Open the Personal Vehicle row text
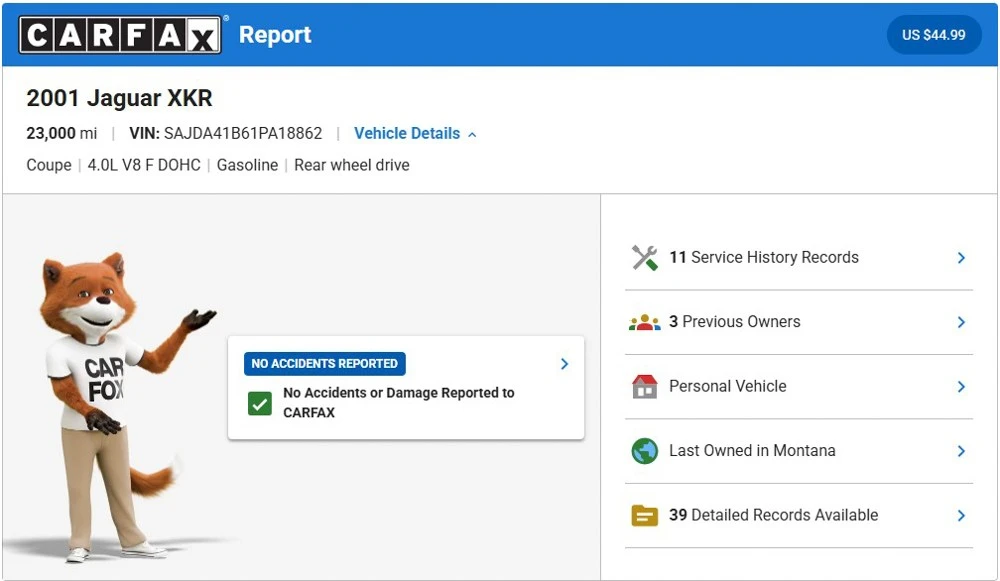This screenshot has height=581, width=1000. point(728,386)
